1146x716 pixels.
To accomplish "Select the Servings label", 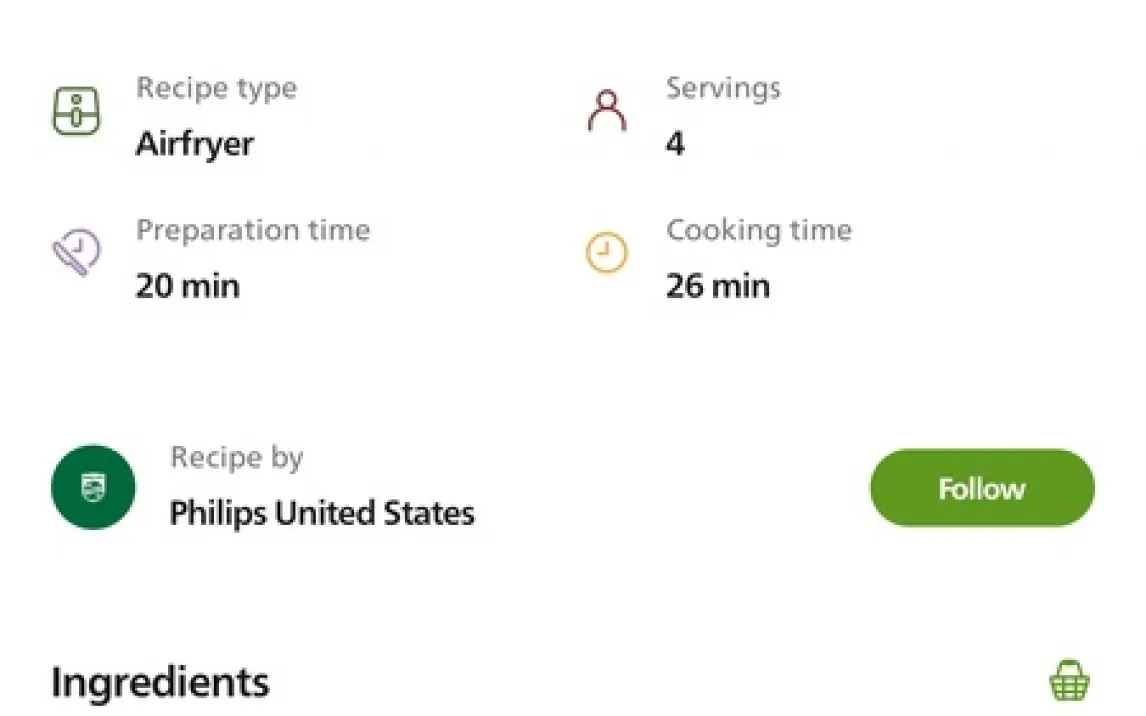I will [x=723, y=88].
